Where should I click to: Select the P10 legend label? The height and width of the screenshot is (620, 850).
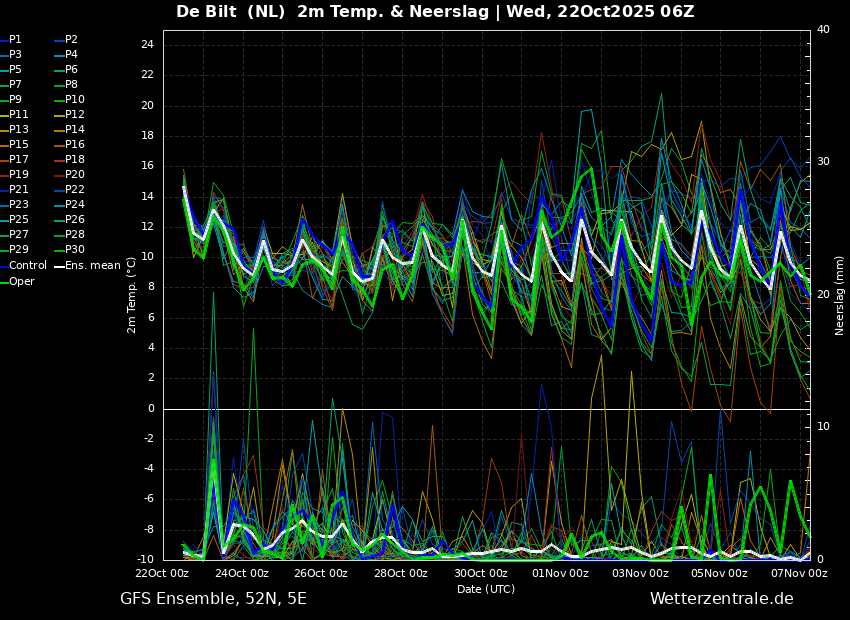click(x=74, y=100)
